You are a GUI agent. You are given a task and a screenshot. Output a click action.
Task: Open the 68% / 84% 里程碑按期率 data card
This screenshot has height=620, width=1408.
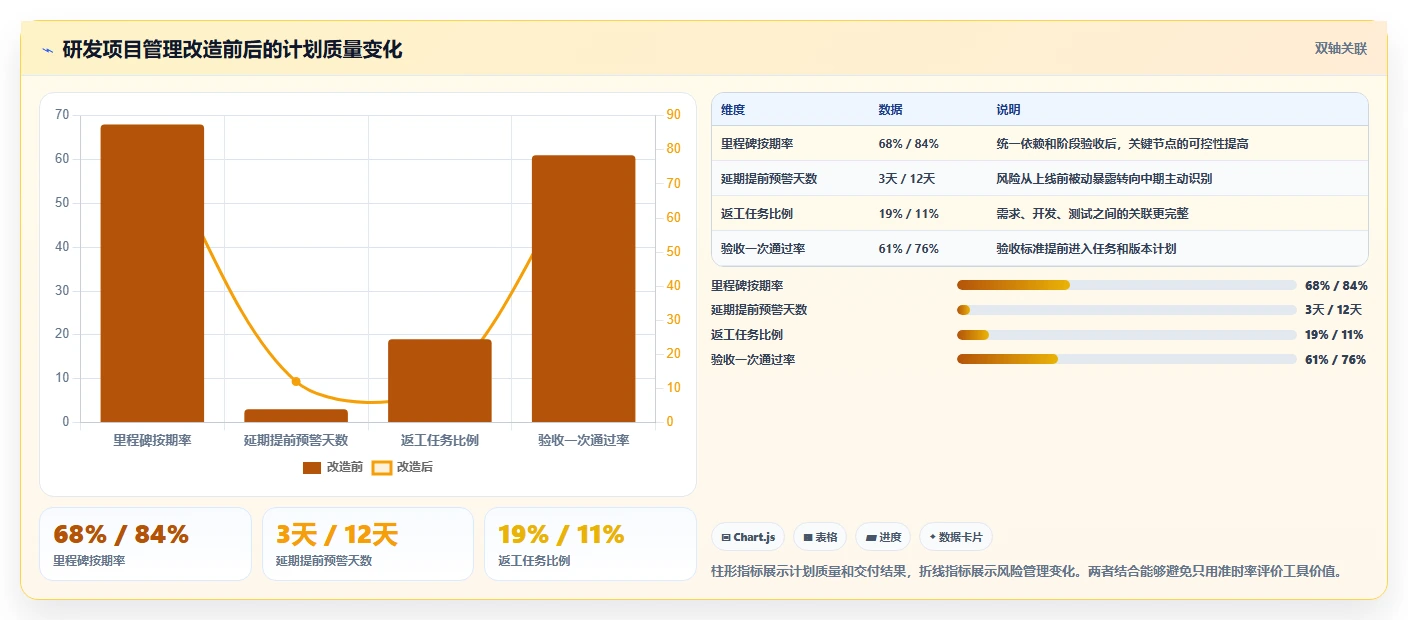click(x=145, y=544)
